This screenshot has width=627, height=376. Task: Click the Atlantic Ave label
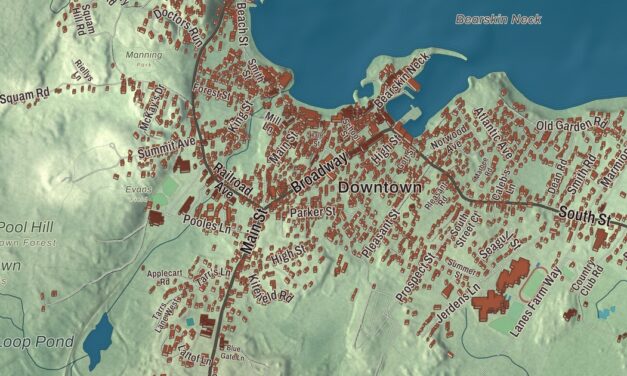(x=493, y=132)
